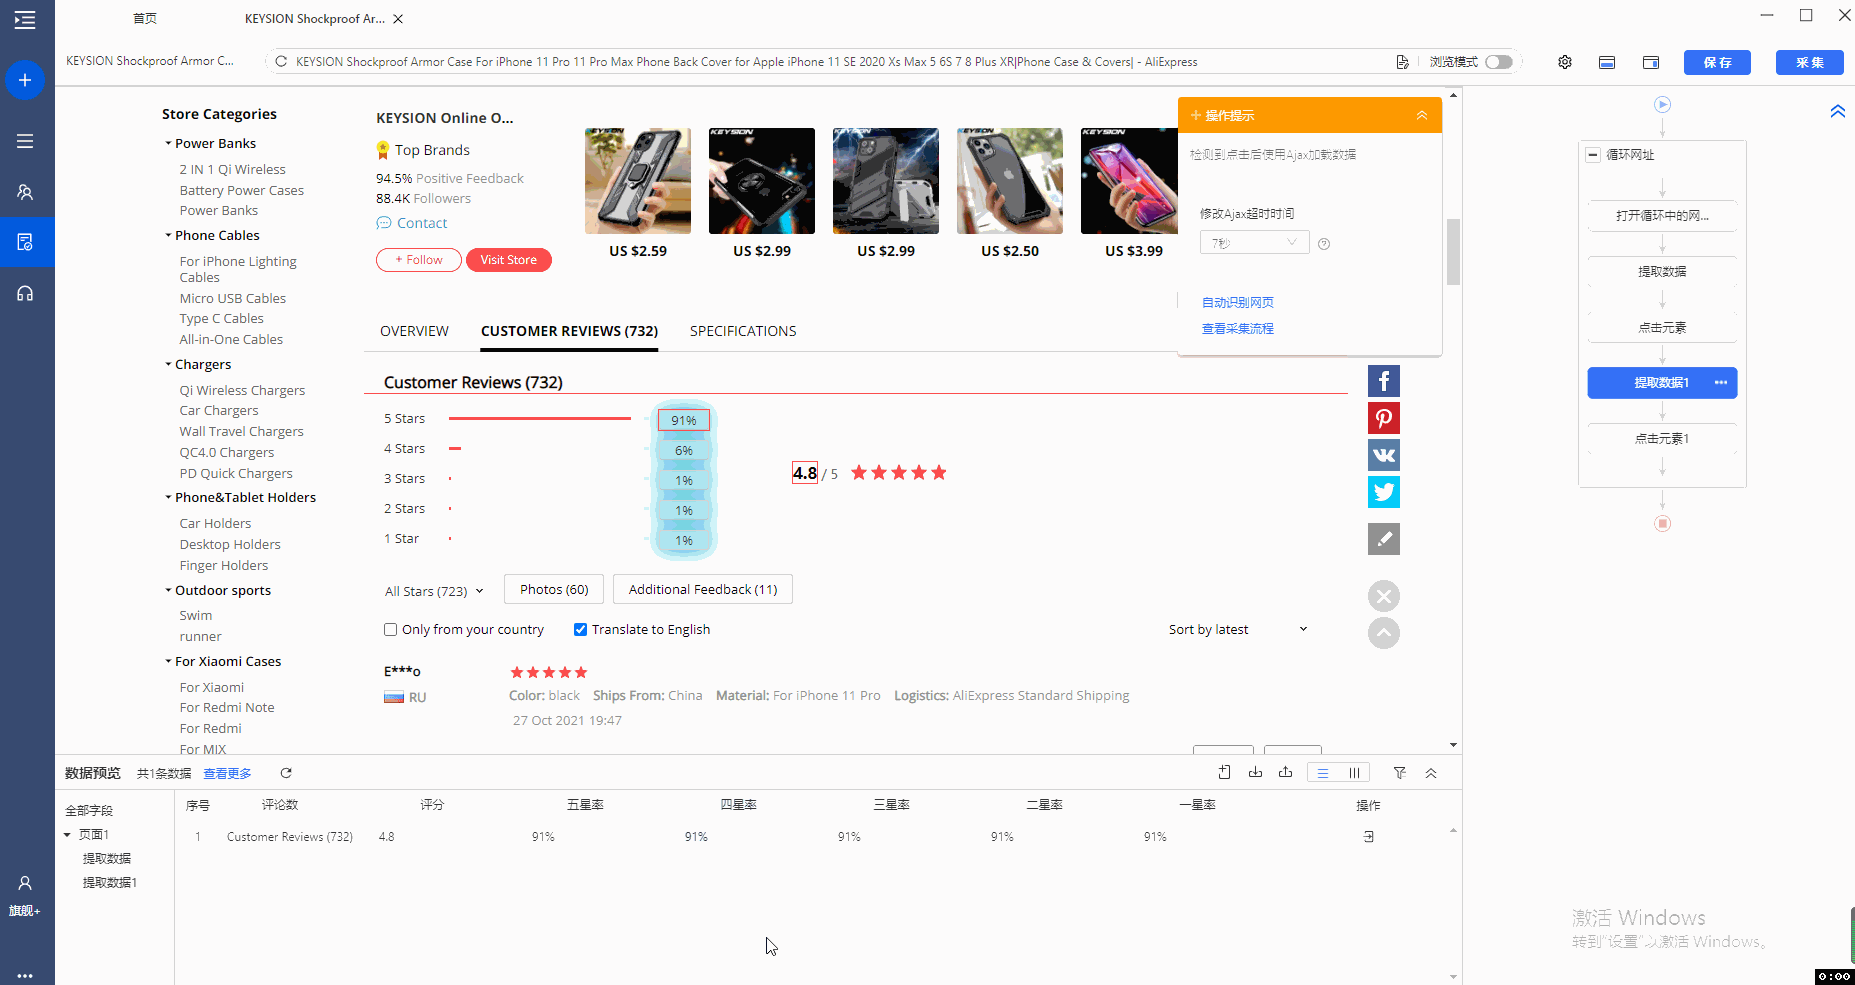Screen dimensions: 1855x985
Task: Click the help question icon beside Ajax timeout
Action: (1324, 244)
